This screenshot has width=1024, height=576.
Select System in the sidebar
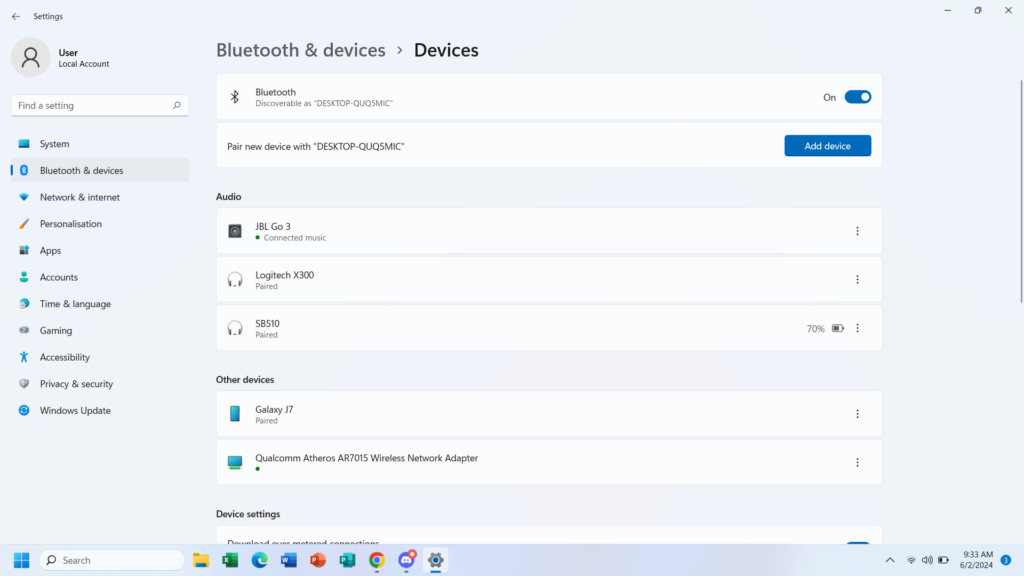click(54, 144)
